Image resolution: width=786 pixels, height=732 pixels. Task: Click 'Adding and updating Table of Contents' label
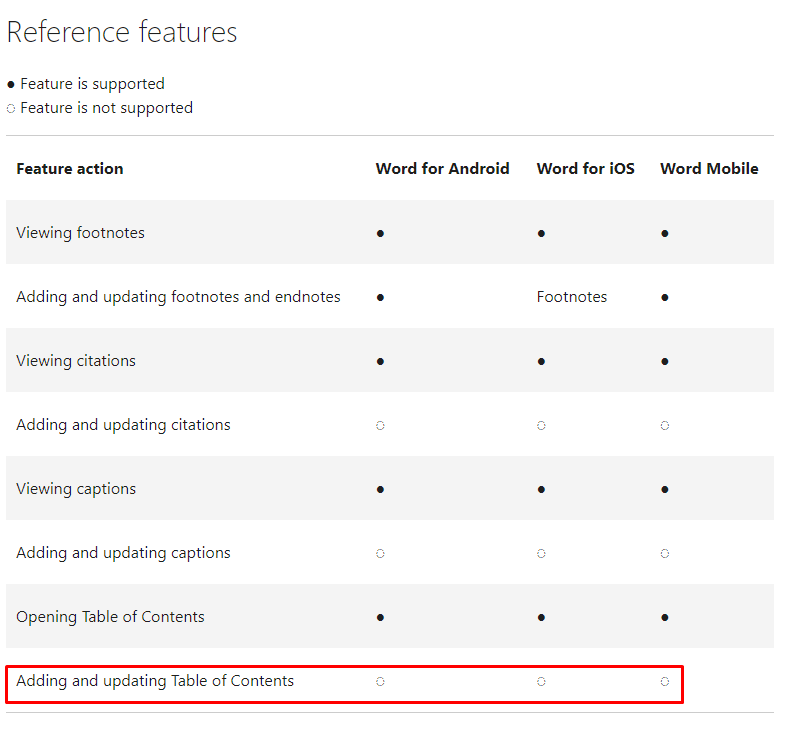(155, 681)
